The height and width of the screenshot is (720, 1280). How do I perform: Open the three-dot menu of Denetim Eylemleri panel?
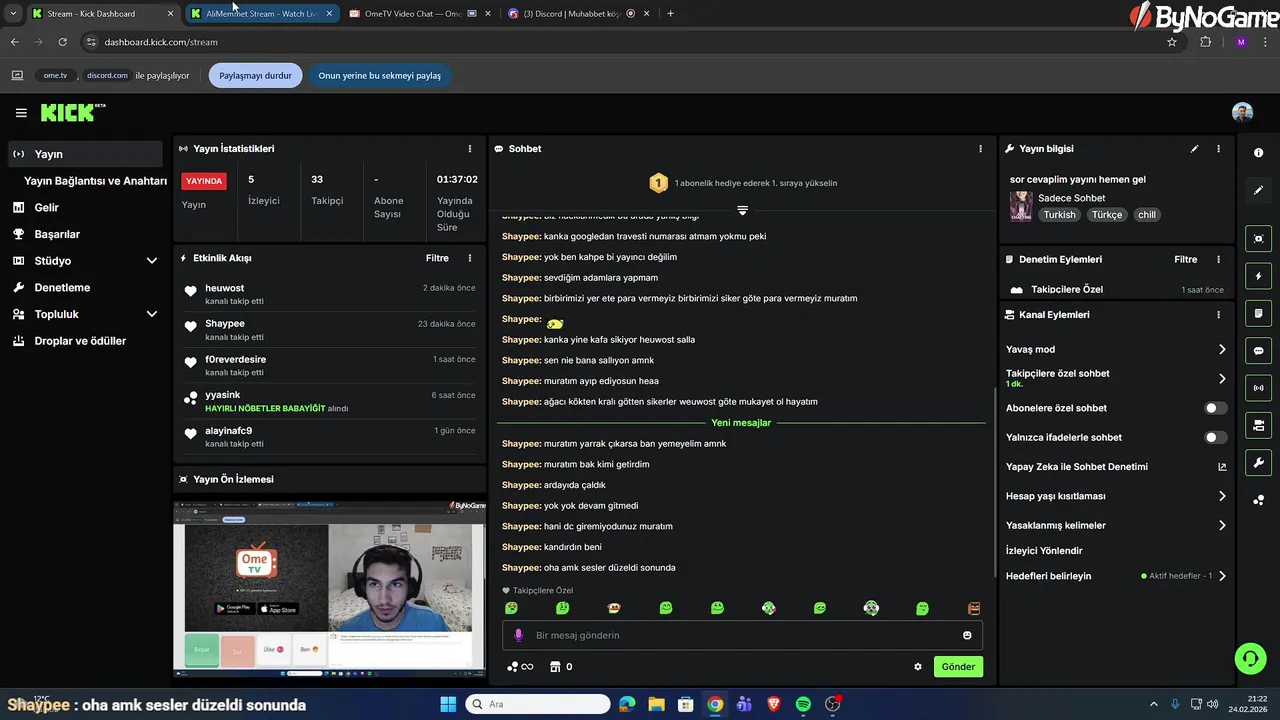click(x=1218, y=259)
